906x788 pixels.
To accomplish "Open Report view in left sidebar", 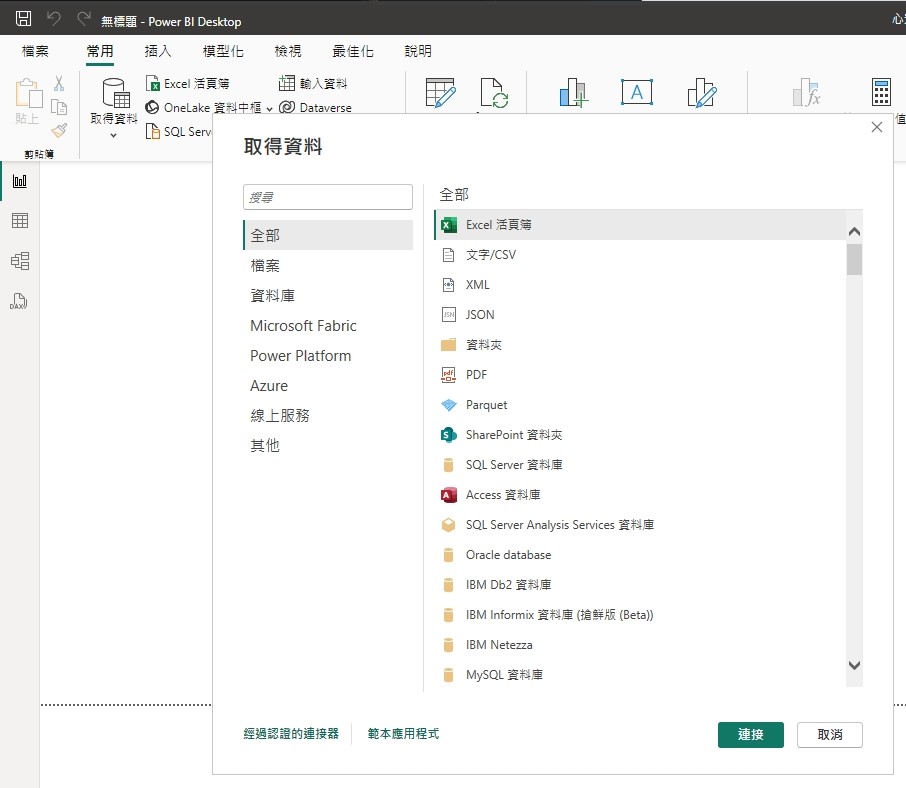I will click(20, 181).
